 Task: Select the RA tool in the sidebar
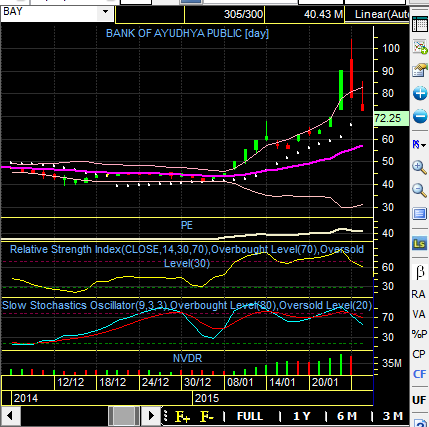click(419, 294)
